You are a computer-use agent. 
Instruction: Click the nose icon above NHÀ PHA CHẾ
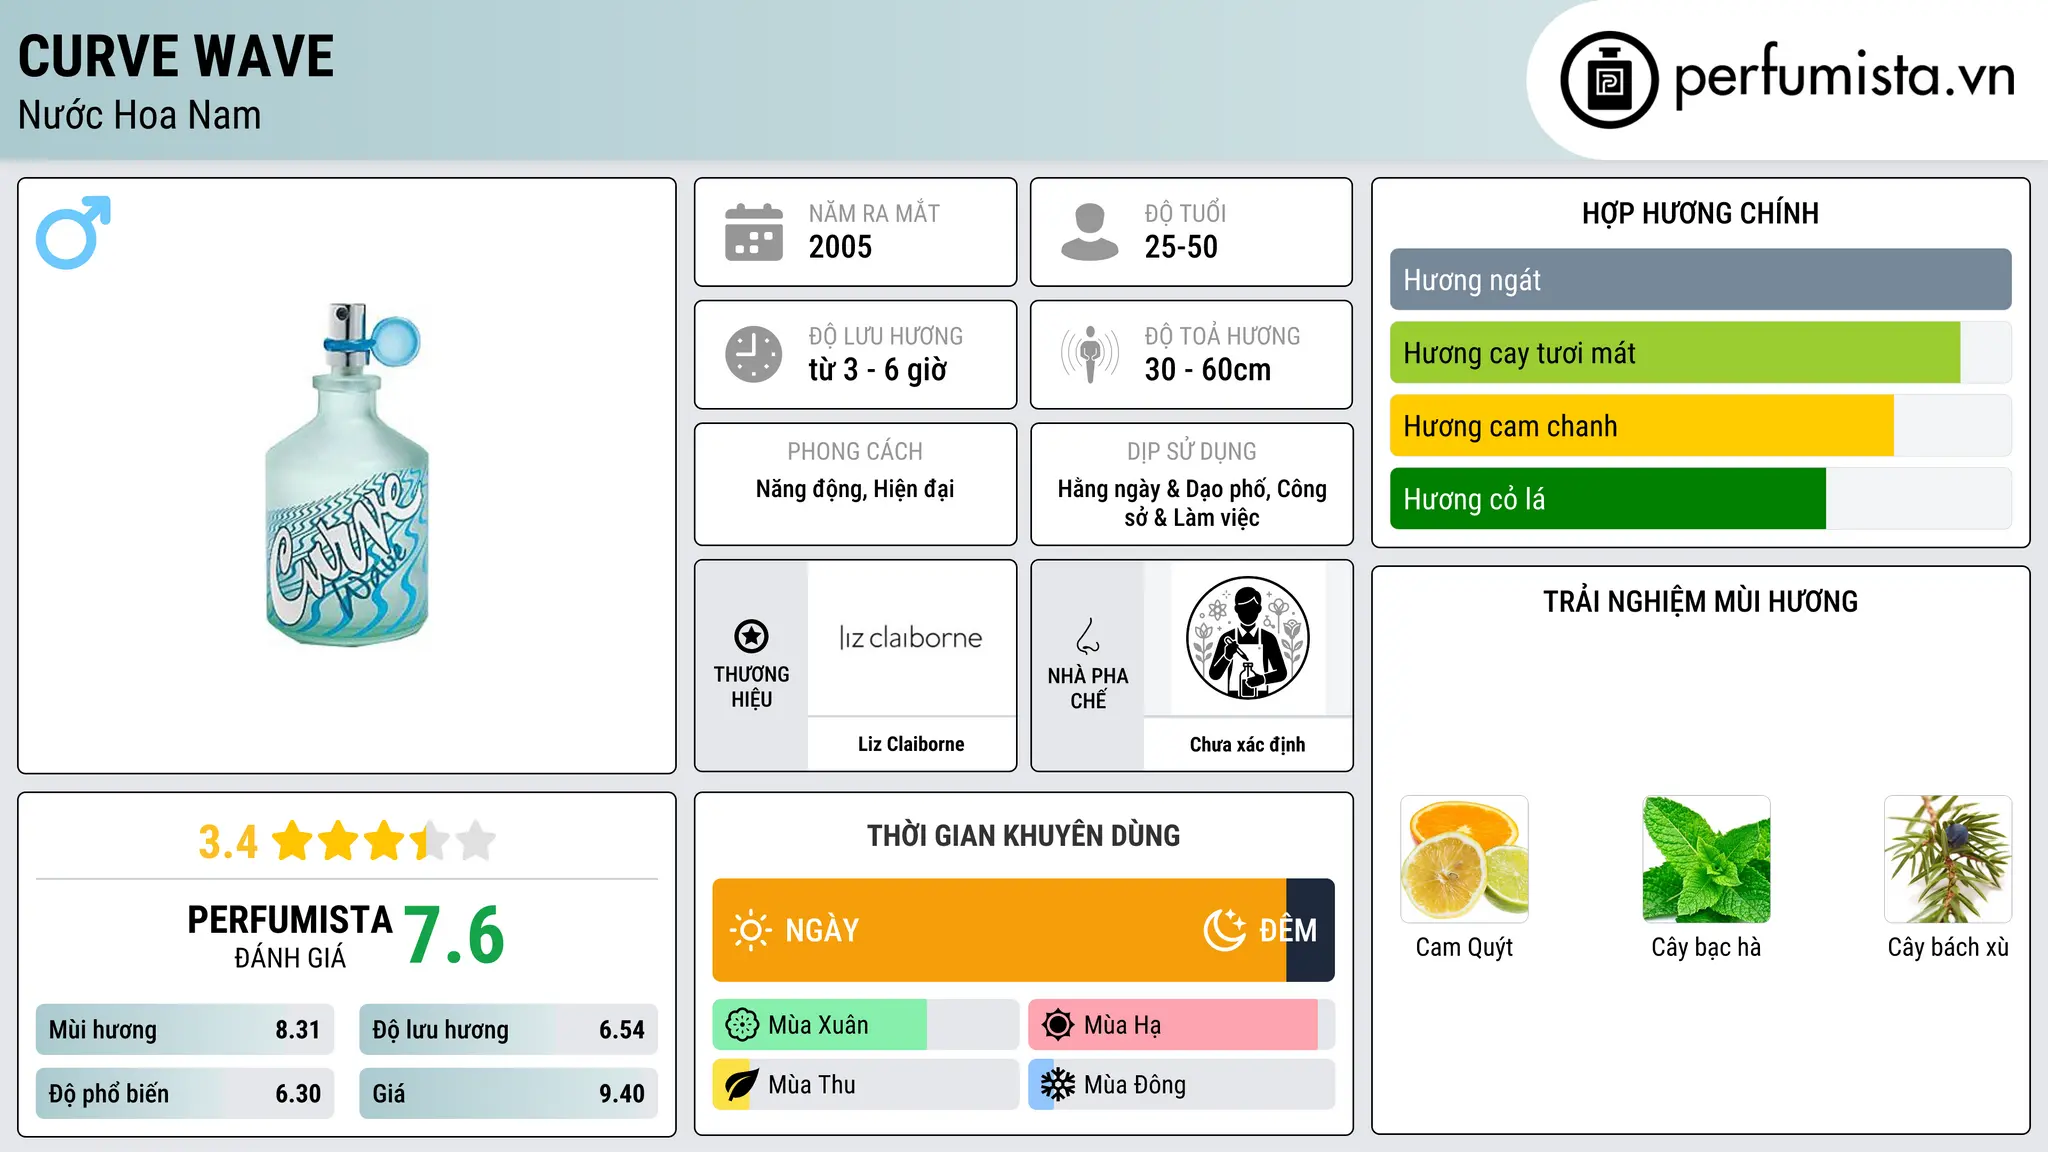pyautogui.click(x=1088, y=636)
